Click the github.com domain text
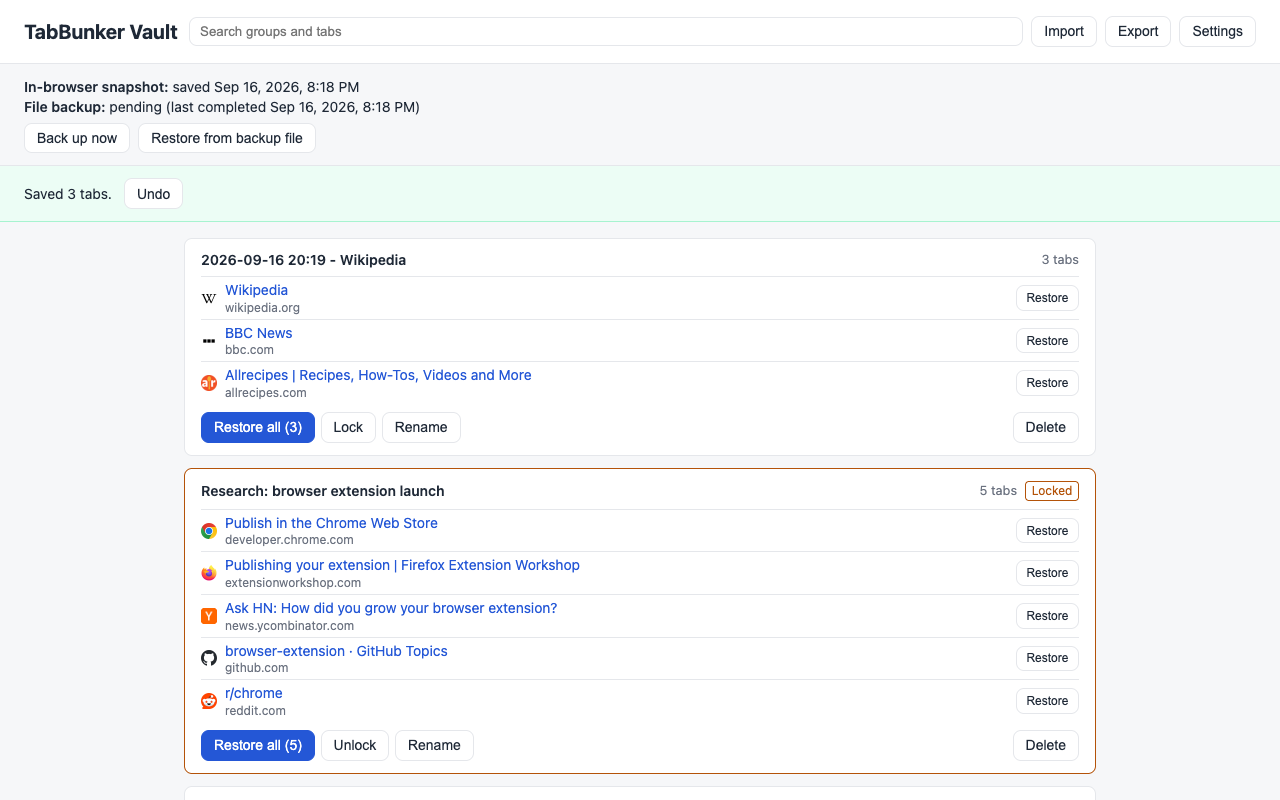Screen dimensions: 1280x800 tap(257, 668)
